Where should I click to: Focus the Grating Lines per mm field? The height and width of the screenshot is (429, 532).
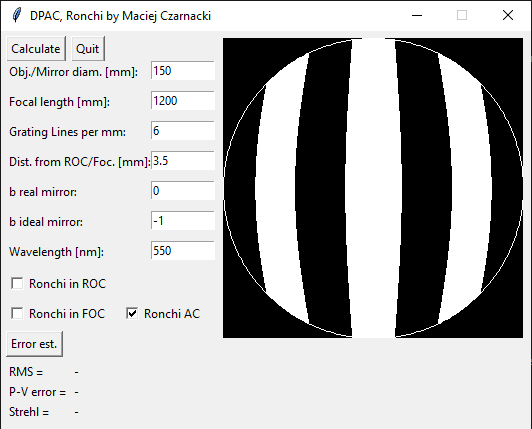(x=183, y=131)
